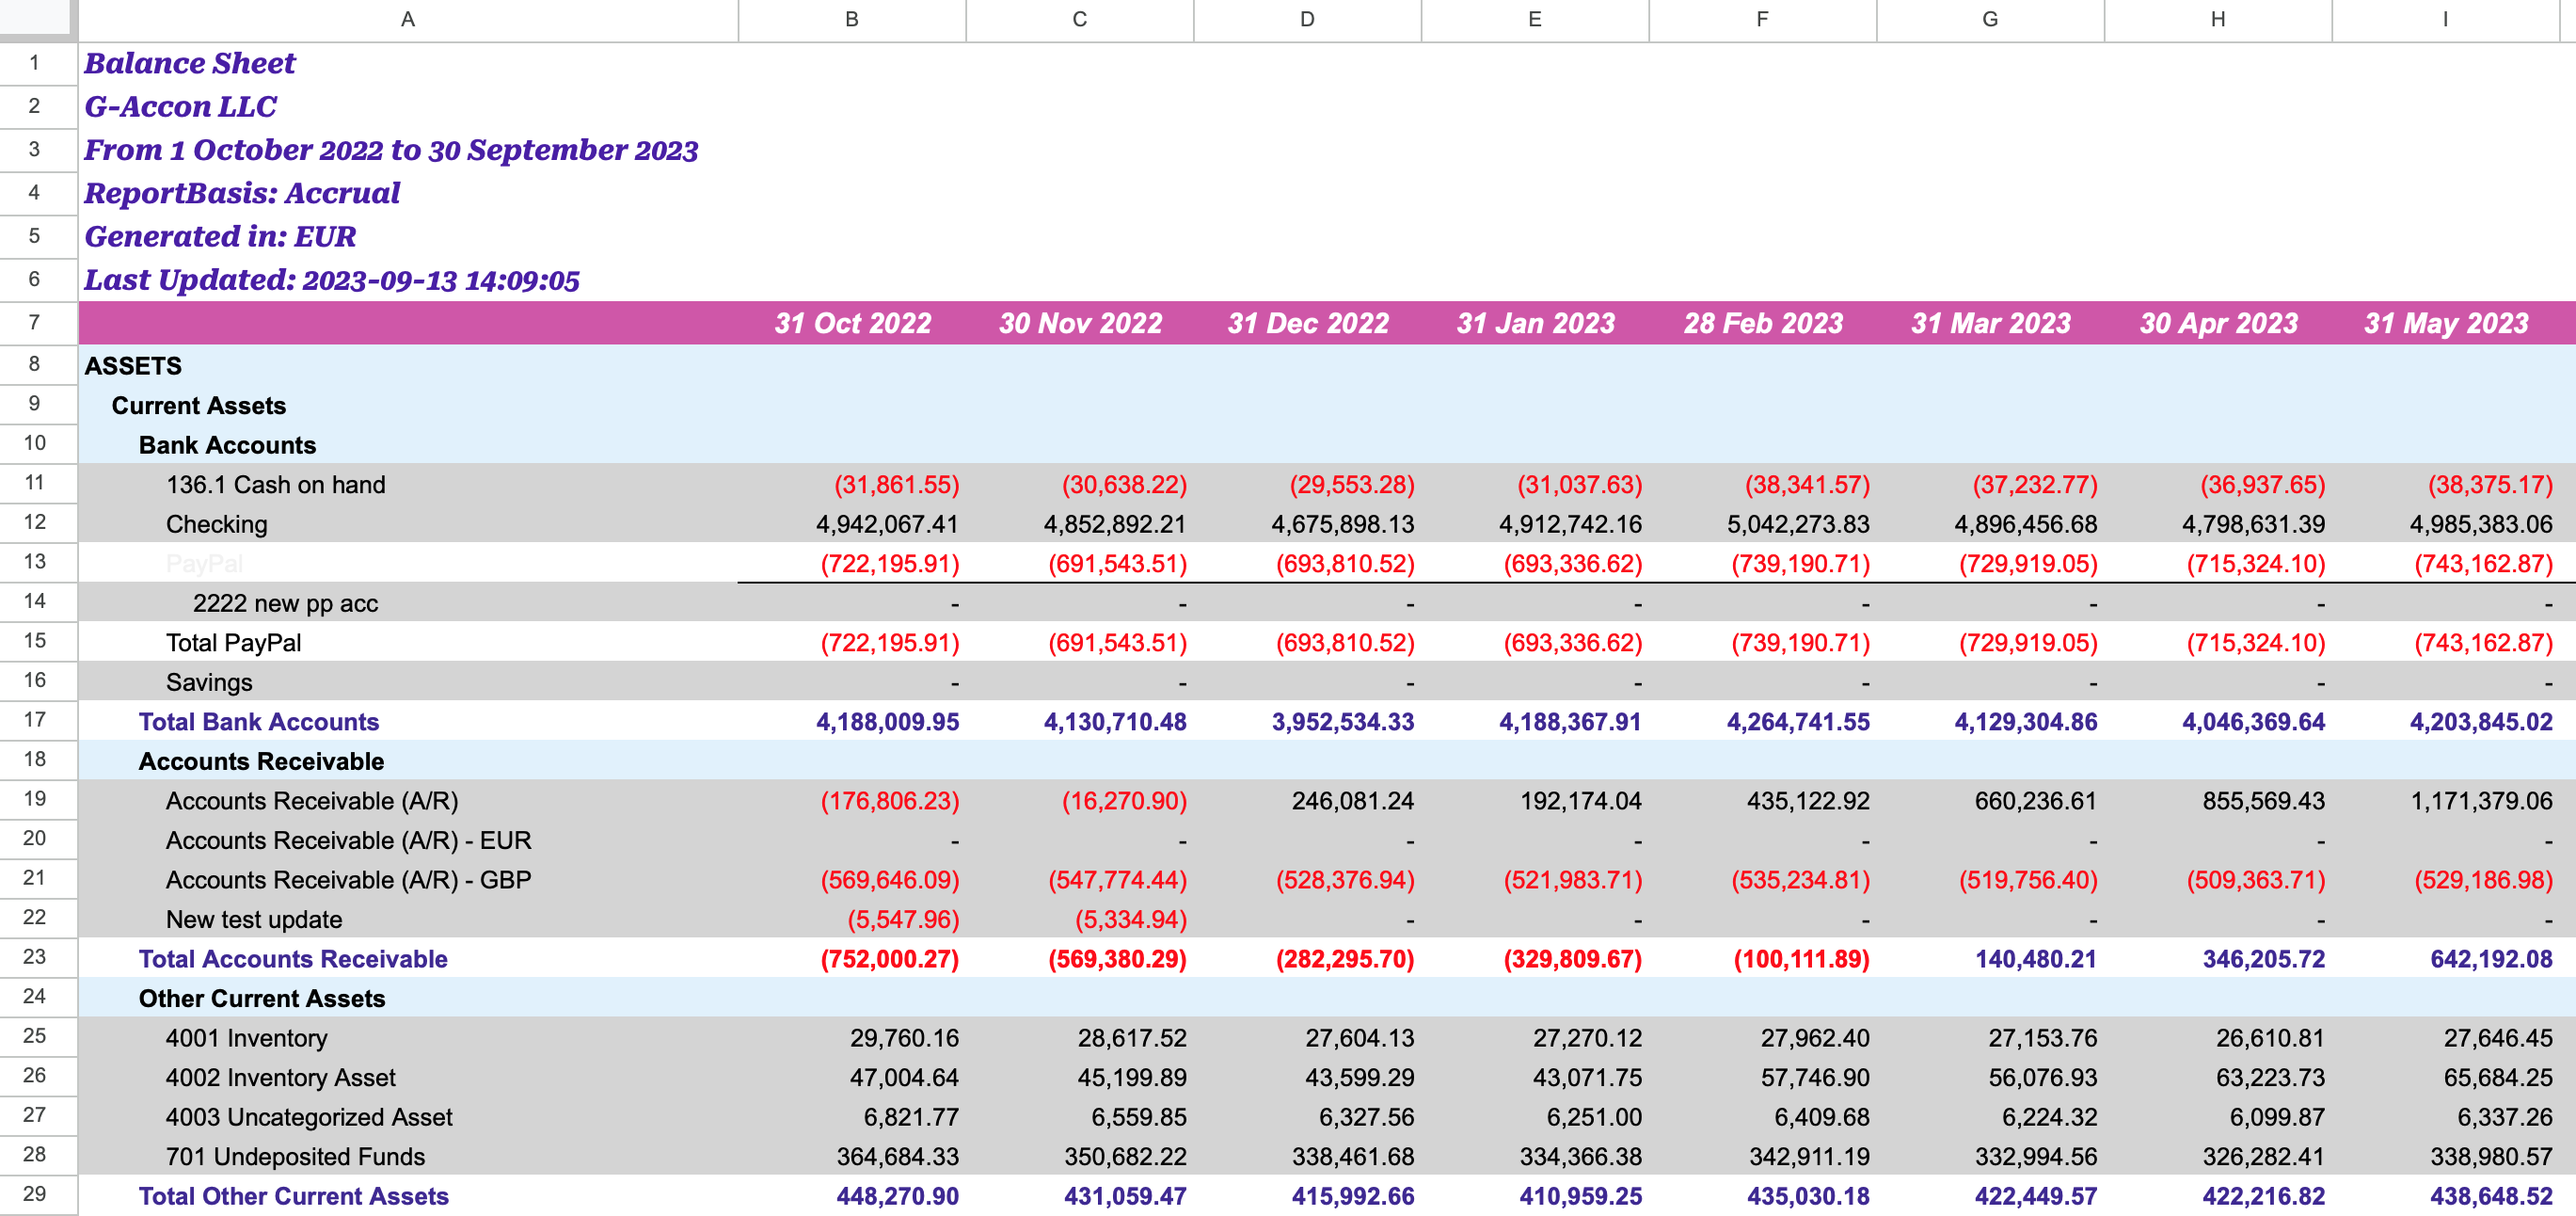Select row 13 header

(x=38, y=562)
